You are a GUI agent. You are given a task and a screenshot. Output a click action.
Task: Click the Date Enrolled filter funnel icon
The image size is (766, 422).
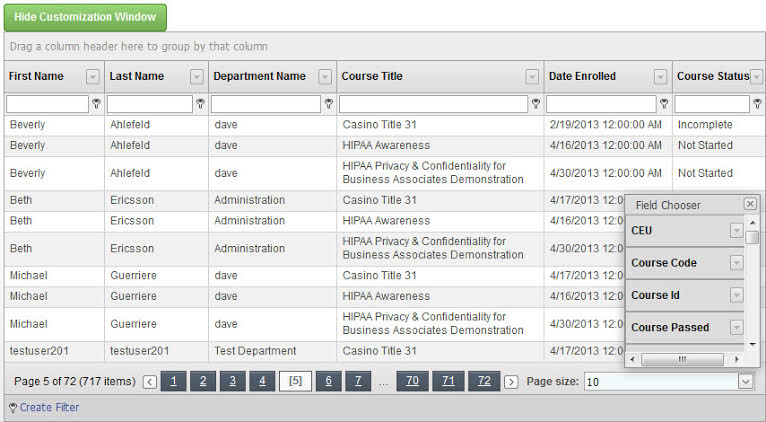[x=664, y=103]
